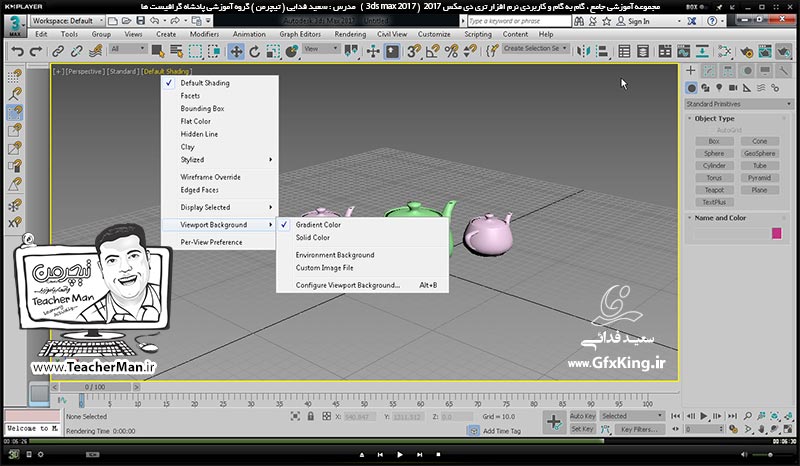Open the Rendered Frame Window icon
Screen dimensions: 800x466
point(765,52)
